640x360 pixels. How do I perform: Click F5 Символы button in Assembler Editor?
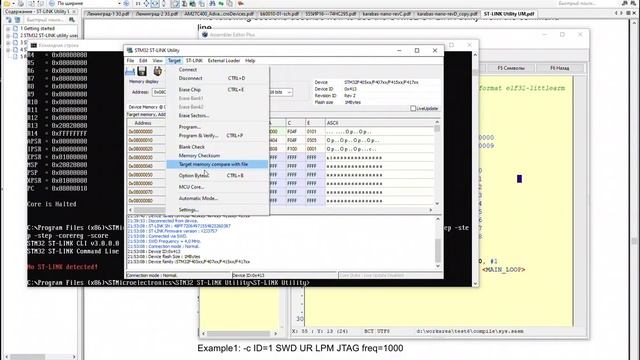point(511,68)
